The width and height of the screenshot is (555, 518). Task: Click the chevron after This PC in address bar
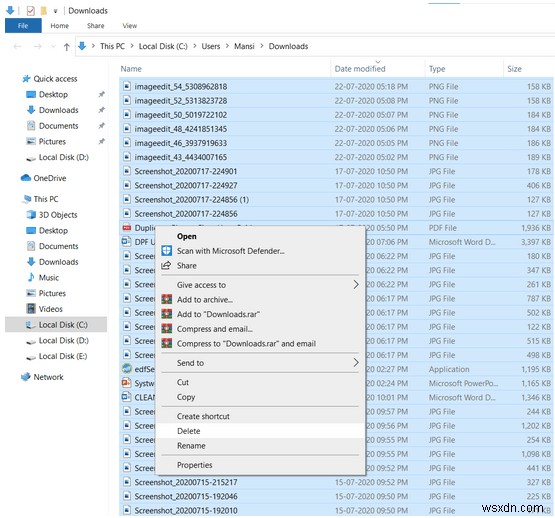[x=132, y=46]
